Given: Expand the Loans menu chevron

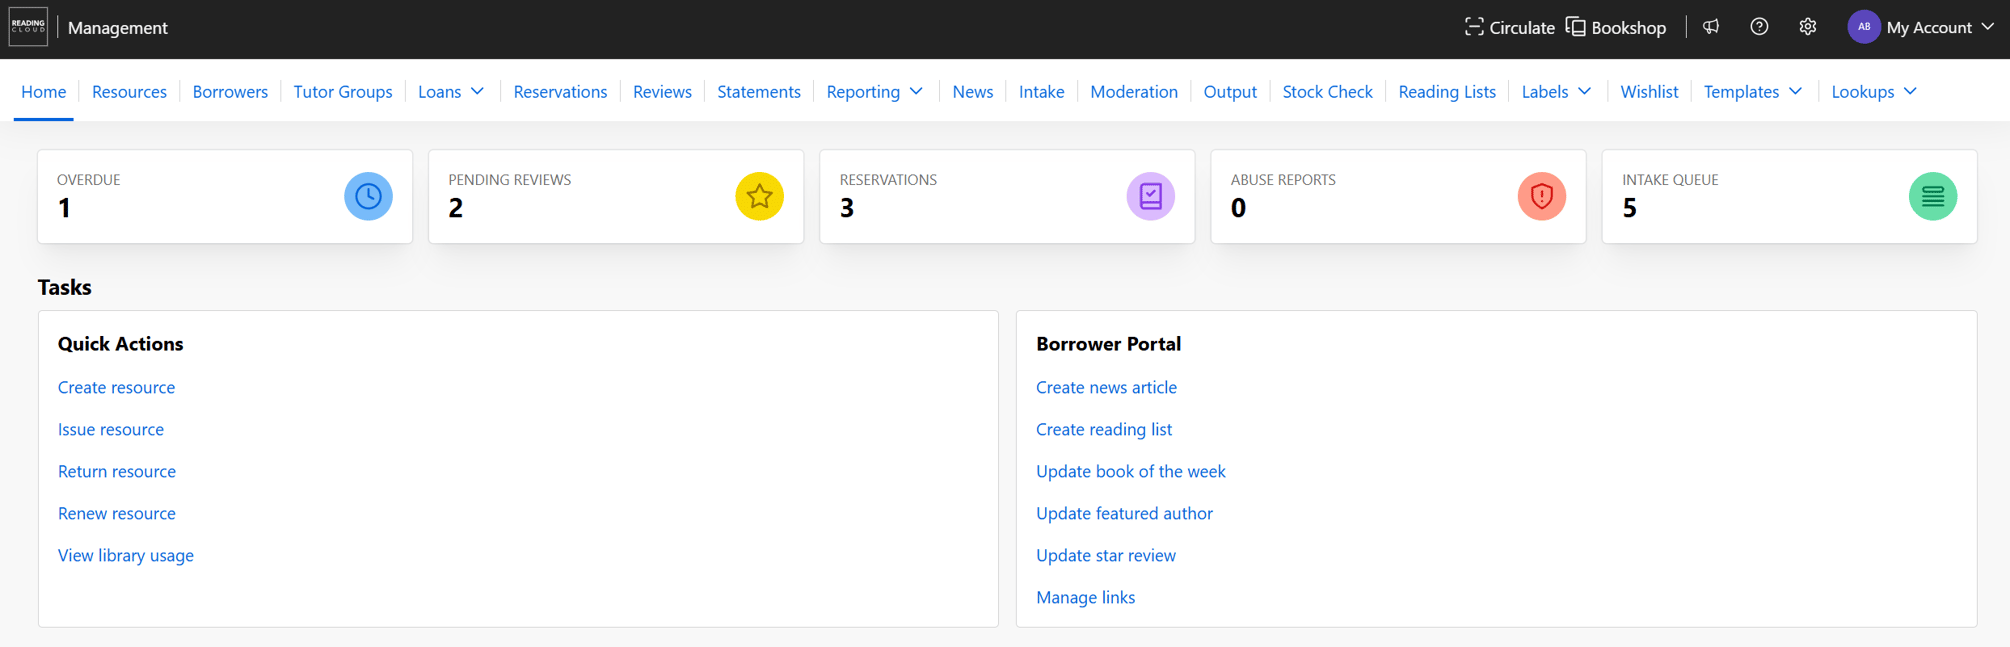Looking at the screenshot, I should [477, 91].
